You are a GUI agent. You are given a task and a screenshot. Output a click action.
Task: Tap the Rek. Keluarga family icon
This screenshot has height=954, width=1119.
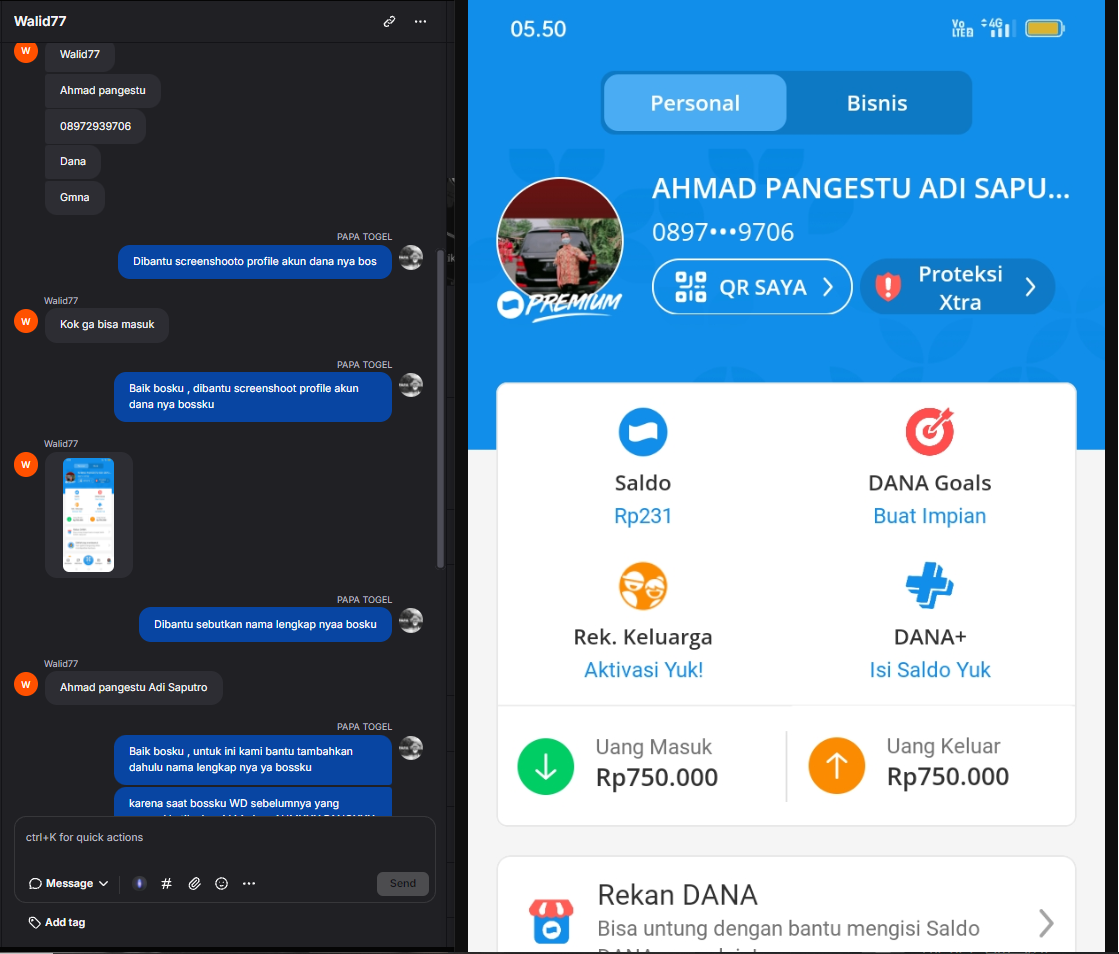click(x=643, y=586)
